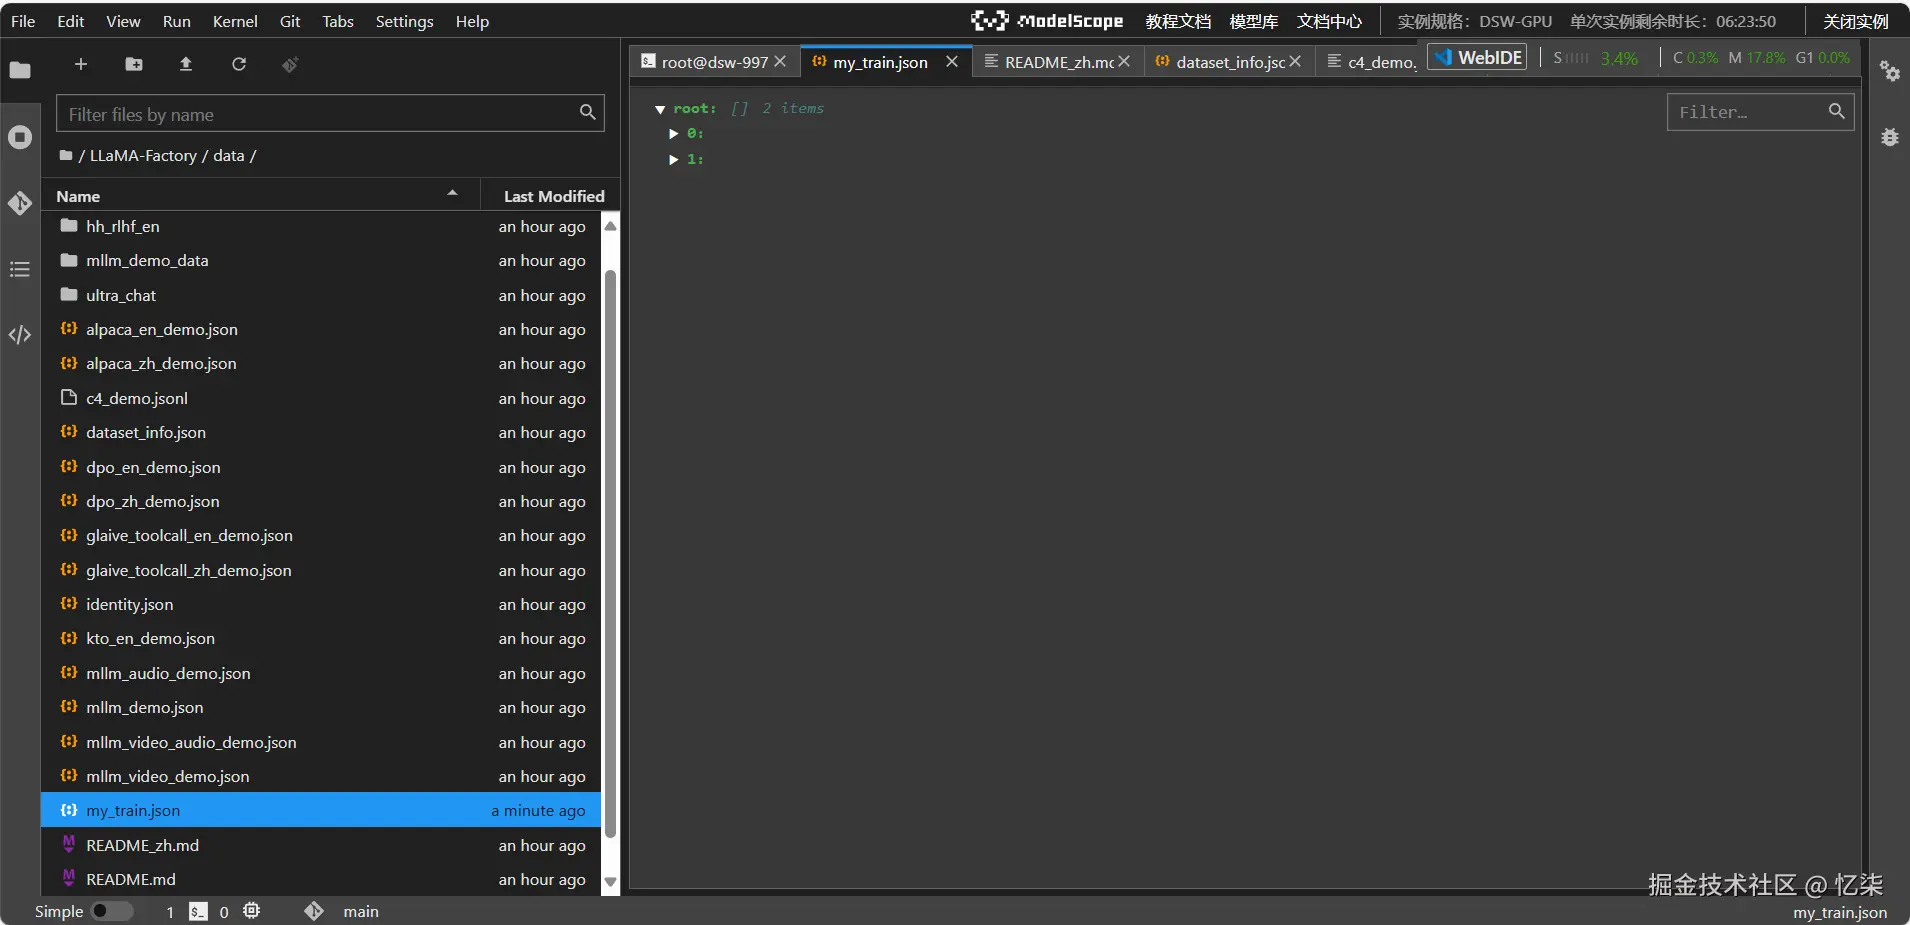Open the File menu
1910x925 pixels.
pyautogui.click(x=23, y=21)
